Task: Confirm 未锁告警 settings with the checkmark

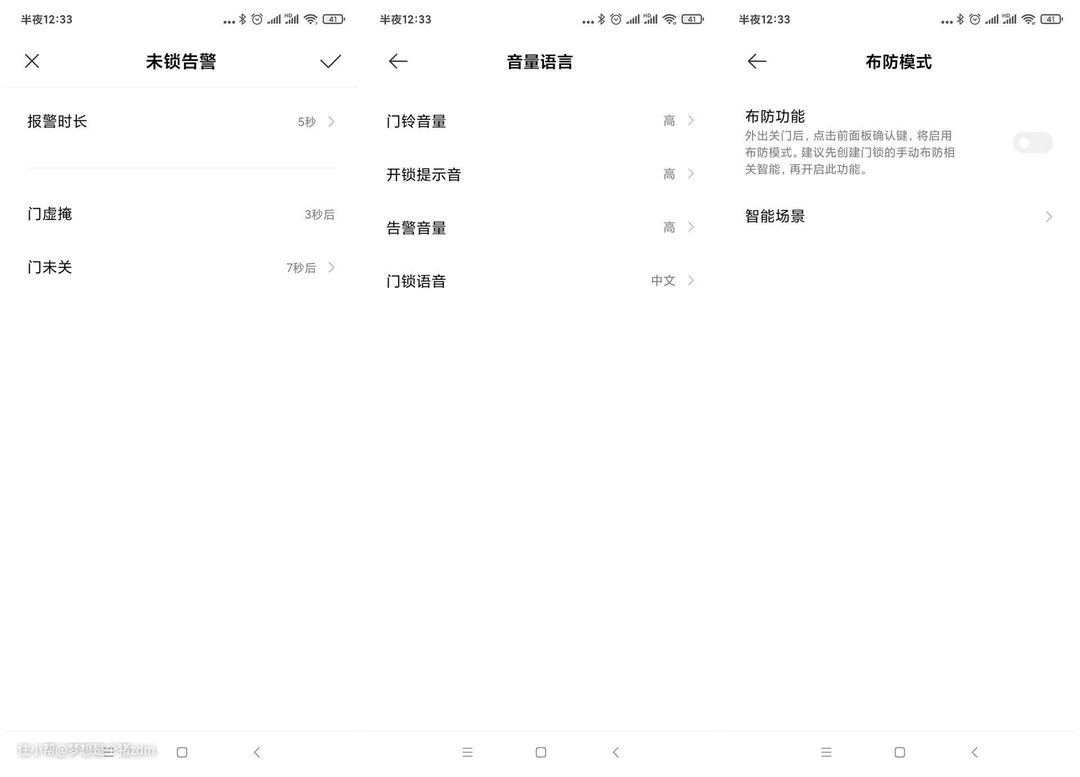Action: tap(330, 61)
